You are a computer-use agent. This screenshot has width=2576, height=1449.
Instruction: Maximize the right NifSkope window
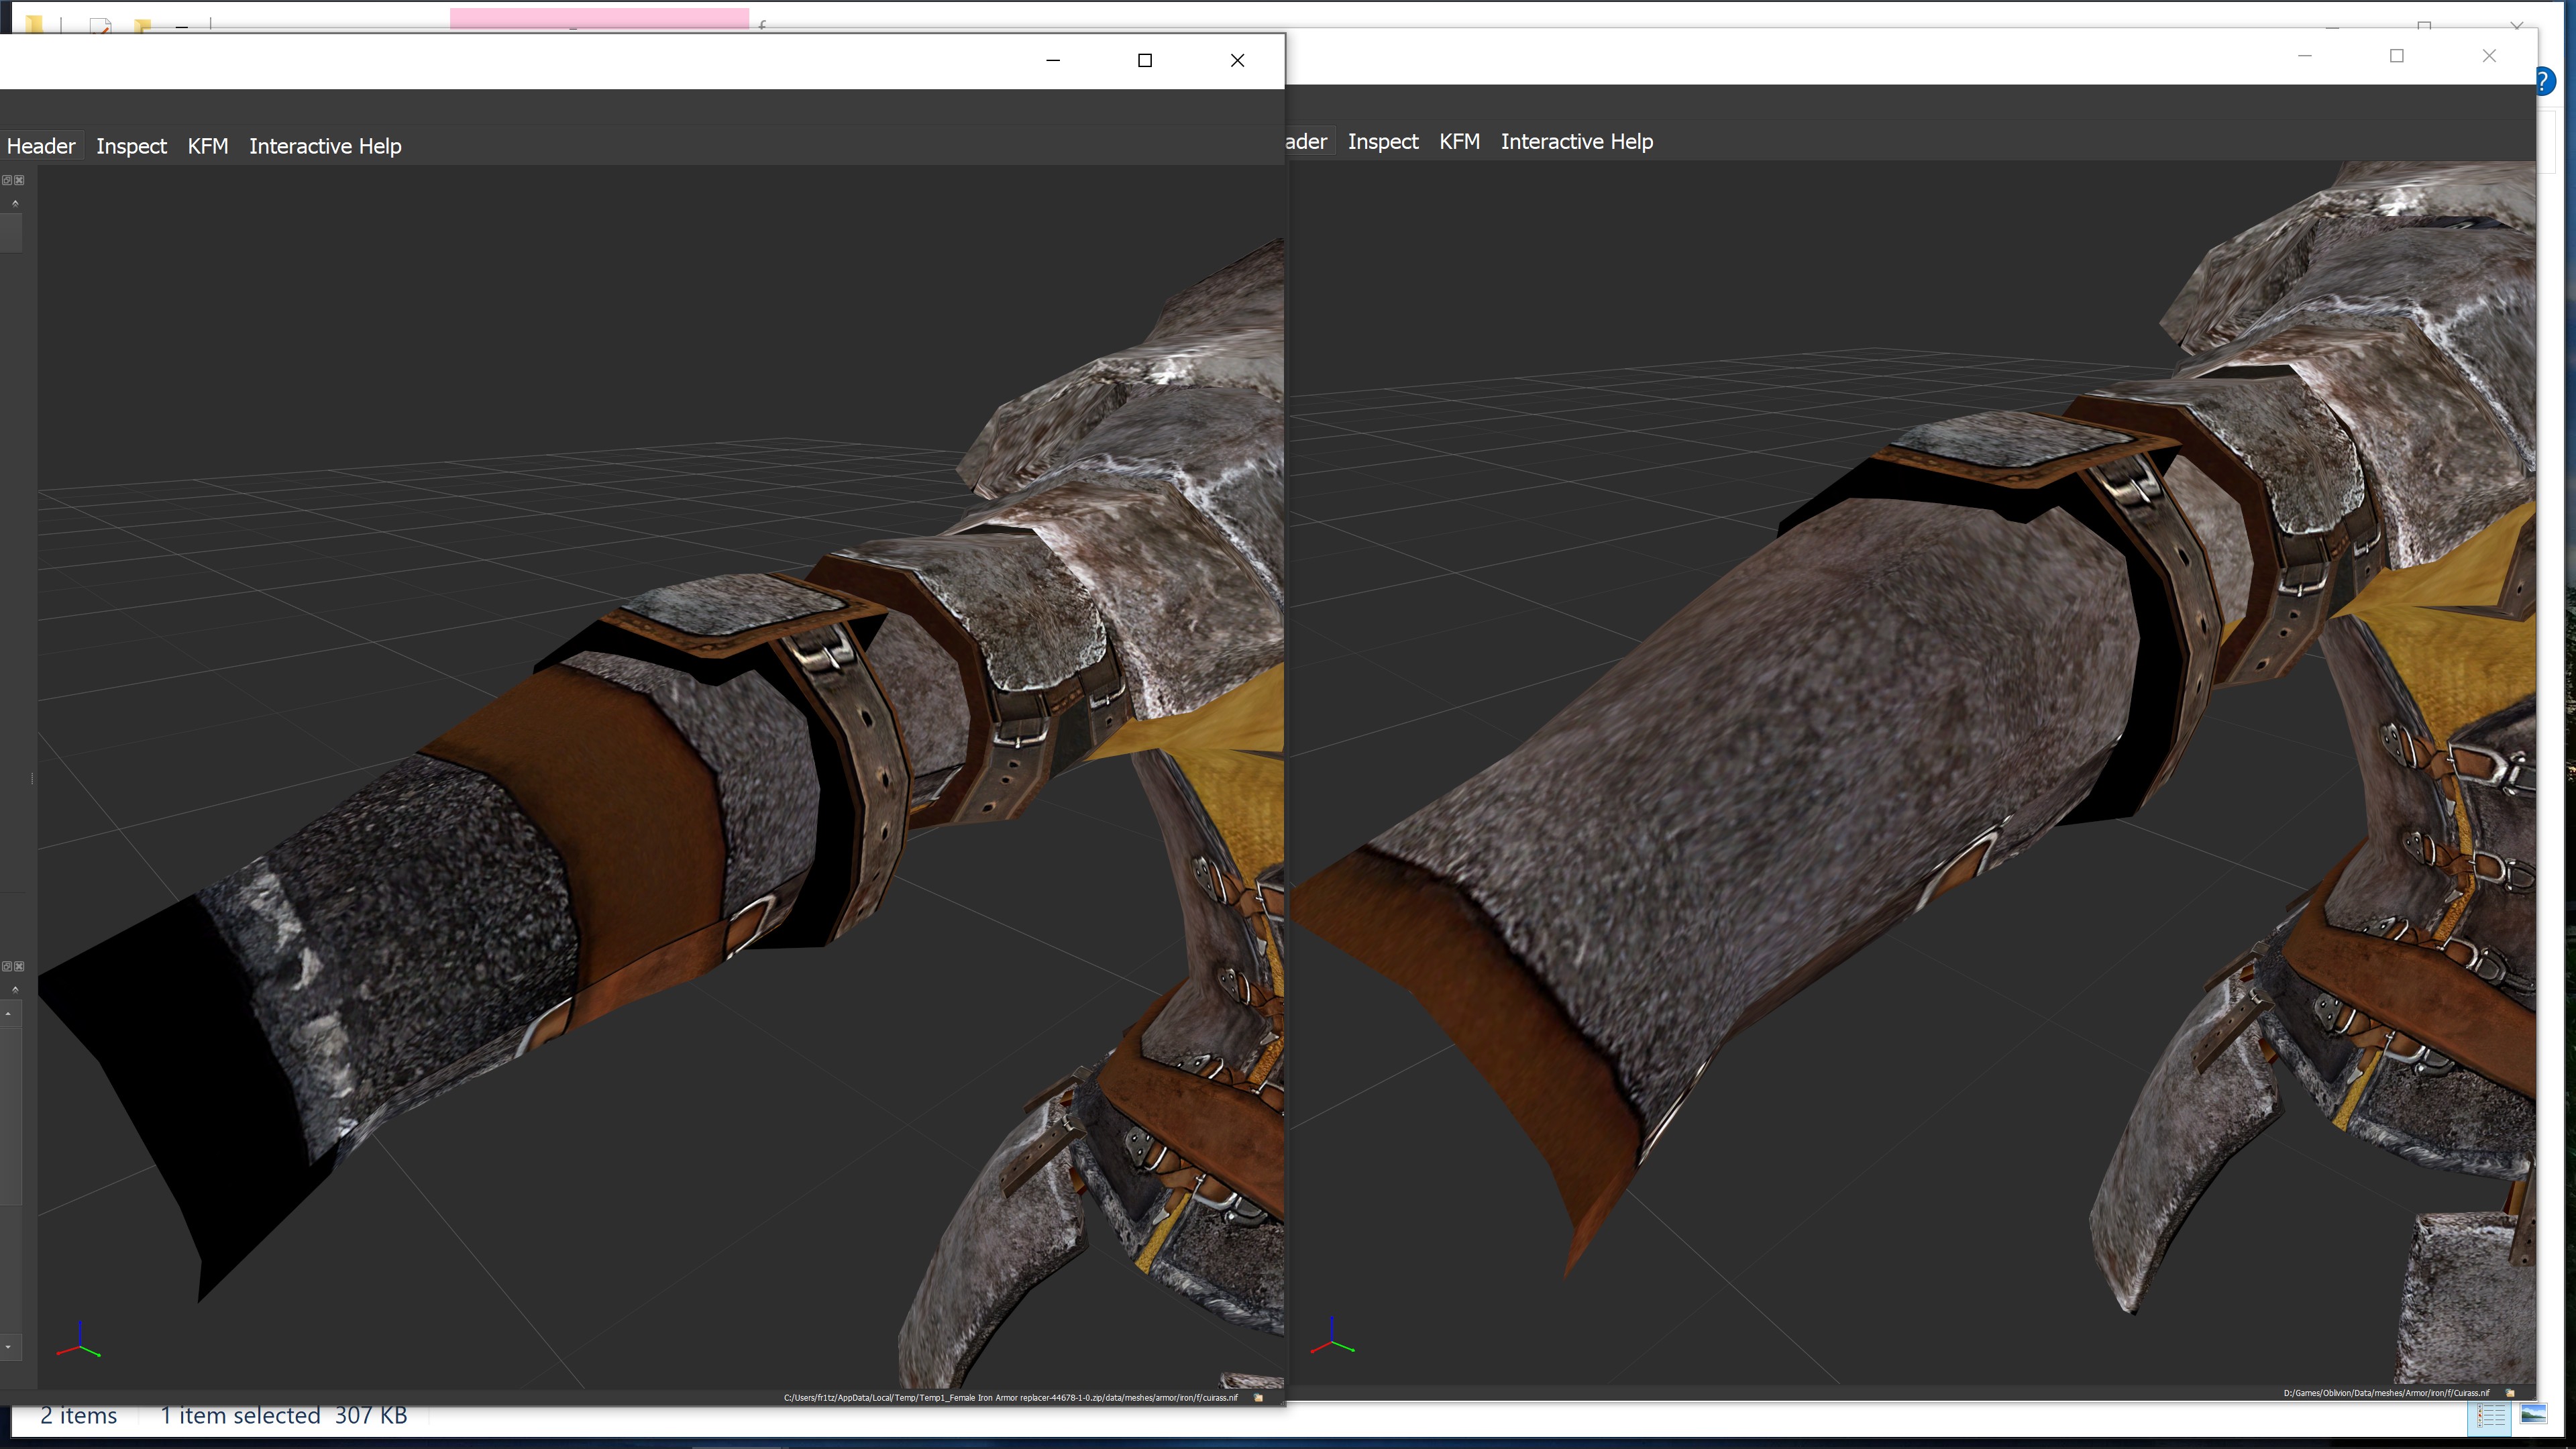2397,56
